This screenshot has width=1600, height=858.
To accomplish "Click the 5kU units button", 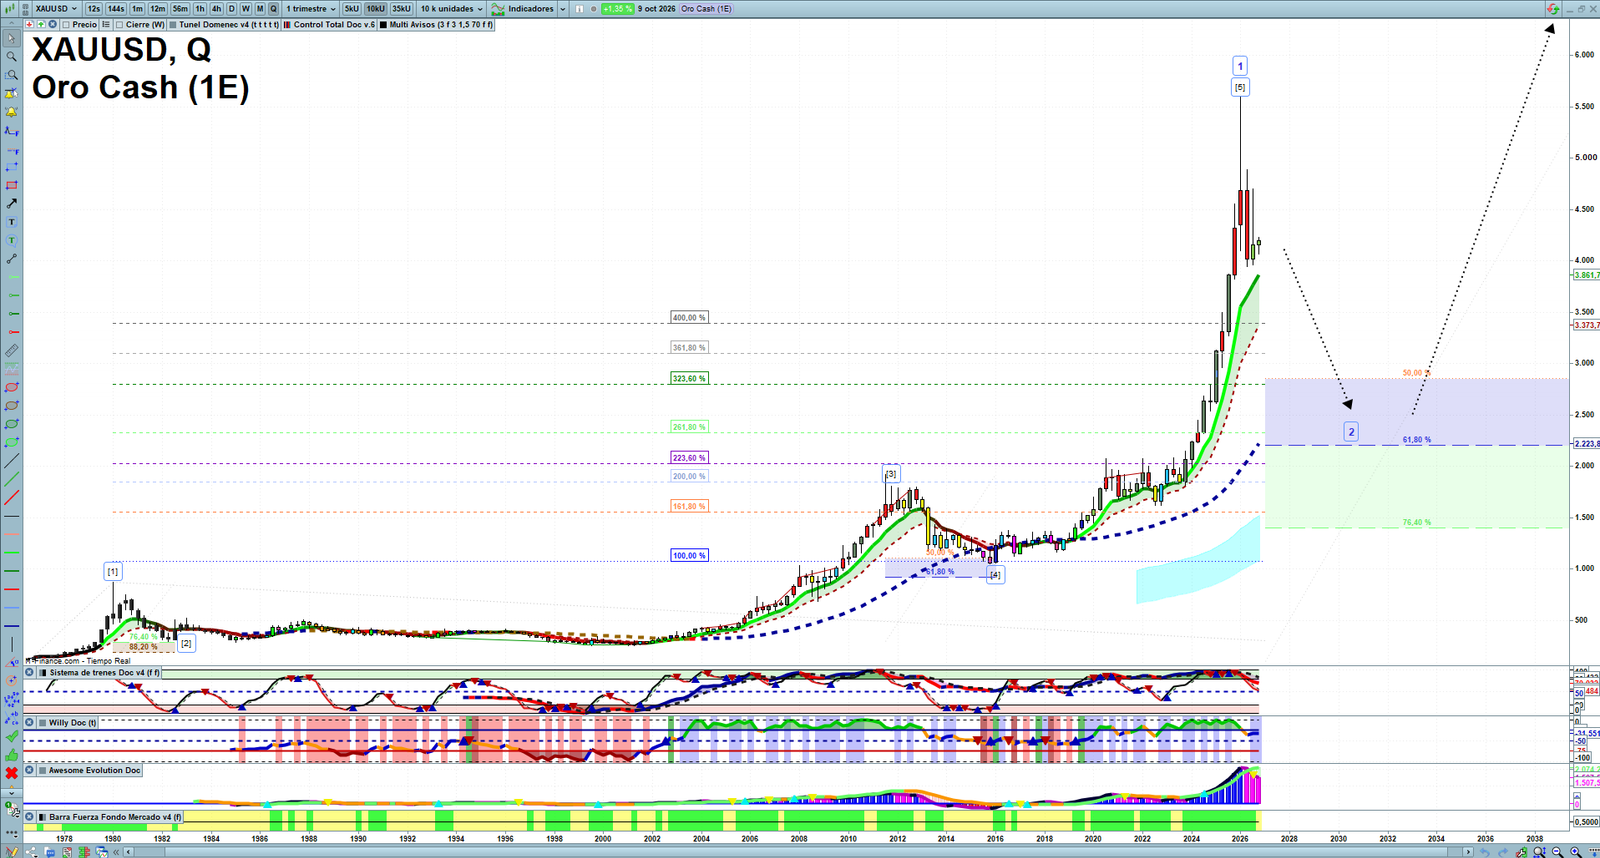I will (352, 9).
